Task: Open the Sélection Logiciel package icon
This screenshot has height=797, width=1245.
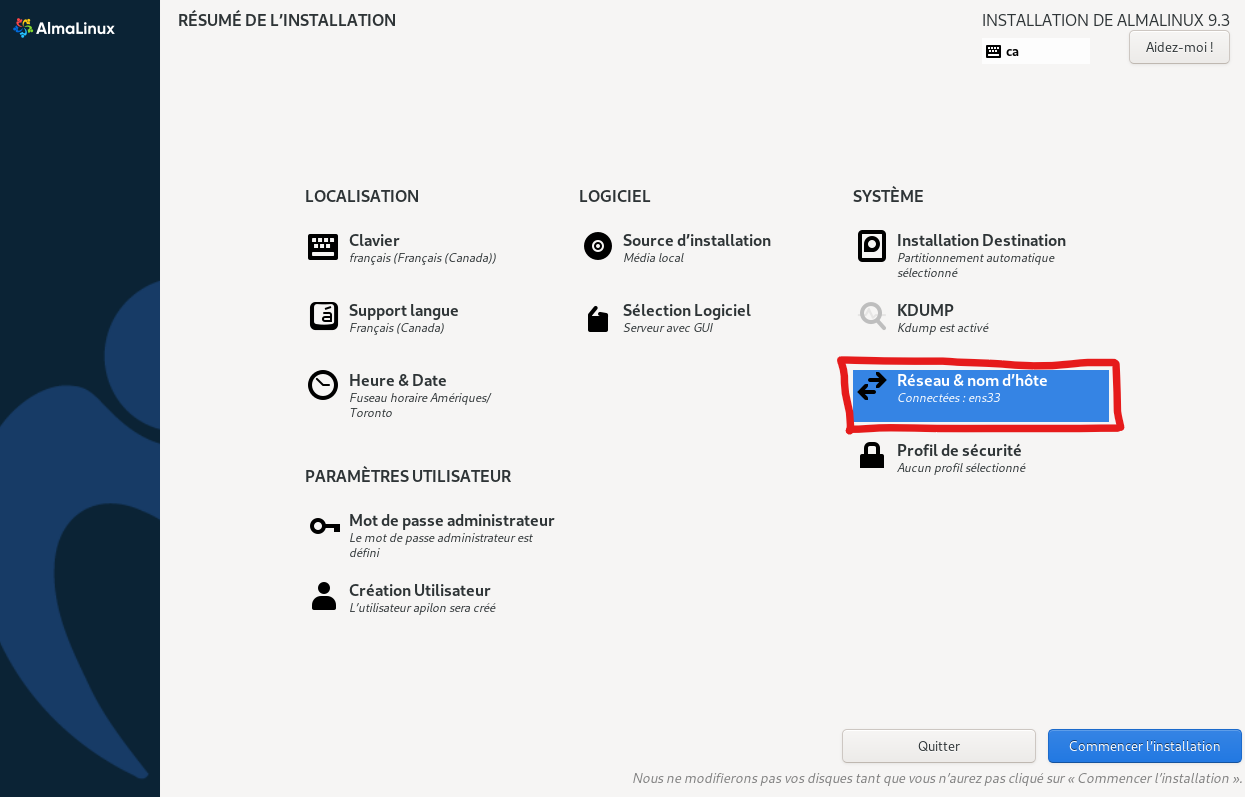Action: [598, 319]
